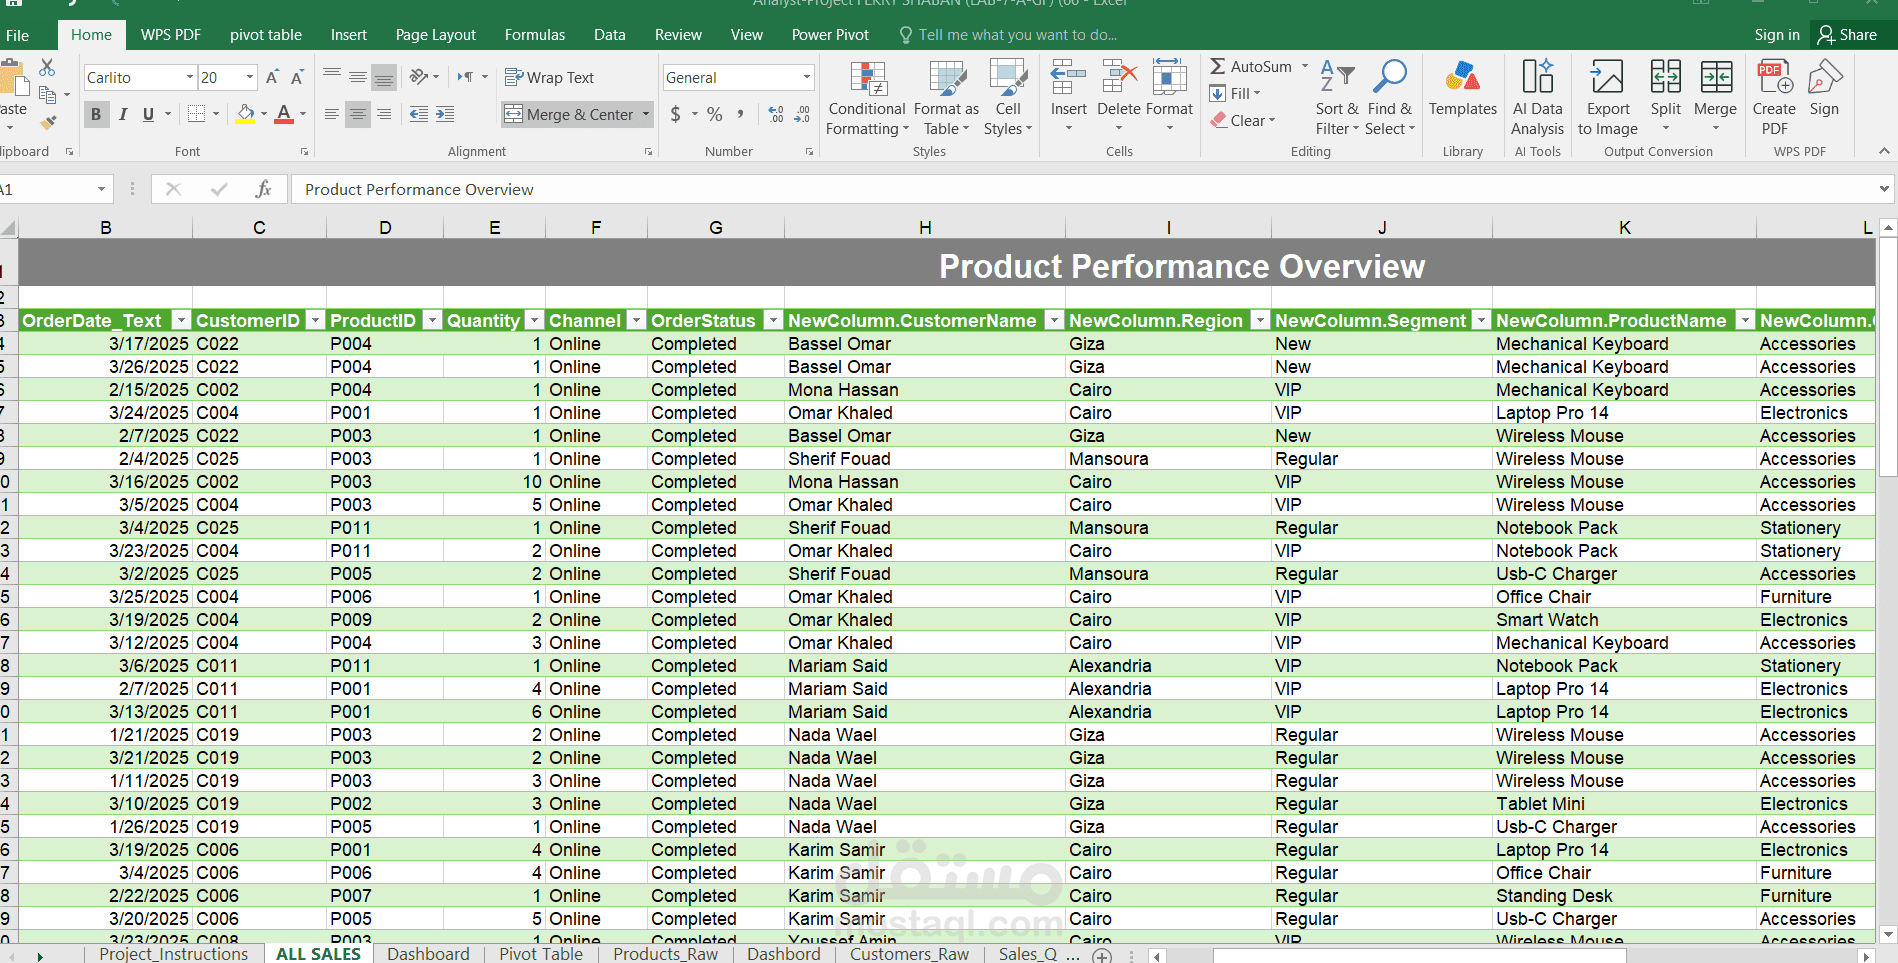1898x963 pixels.
Task: Toggle Bold formatting button
Action: click(96, 114)
